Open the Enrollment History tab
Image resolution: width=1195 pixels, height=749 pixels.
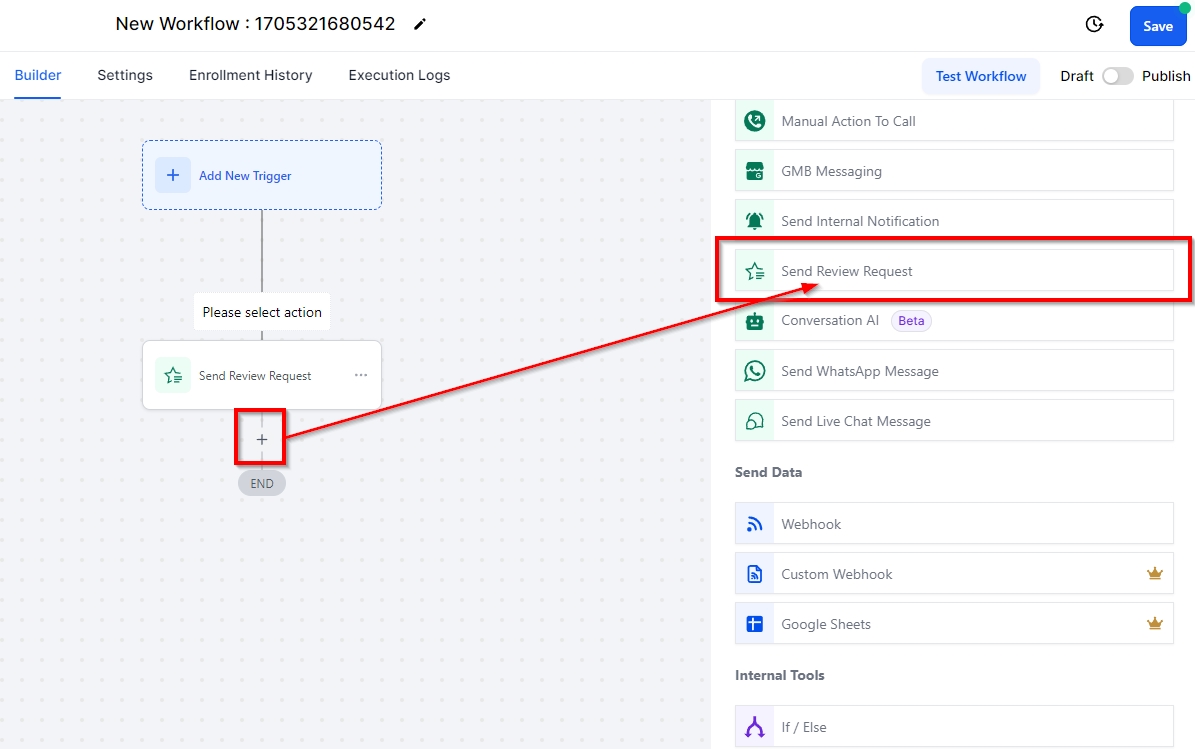pos(250,75)
